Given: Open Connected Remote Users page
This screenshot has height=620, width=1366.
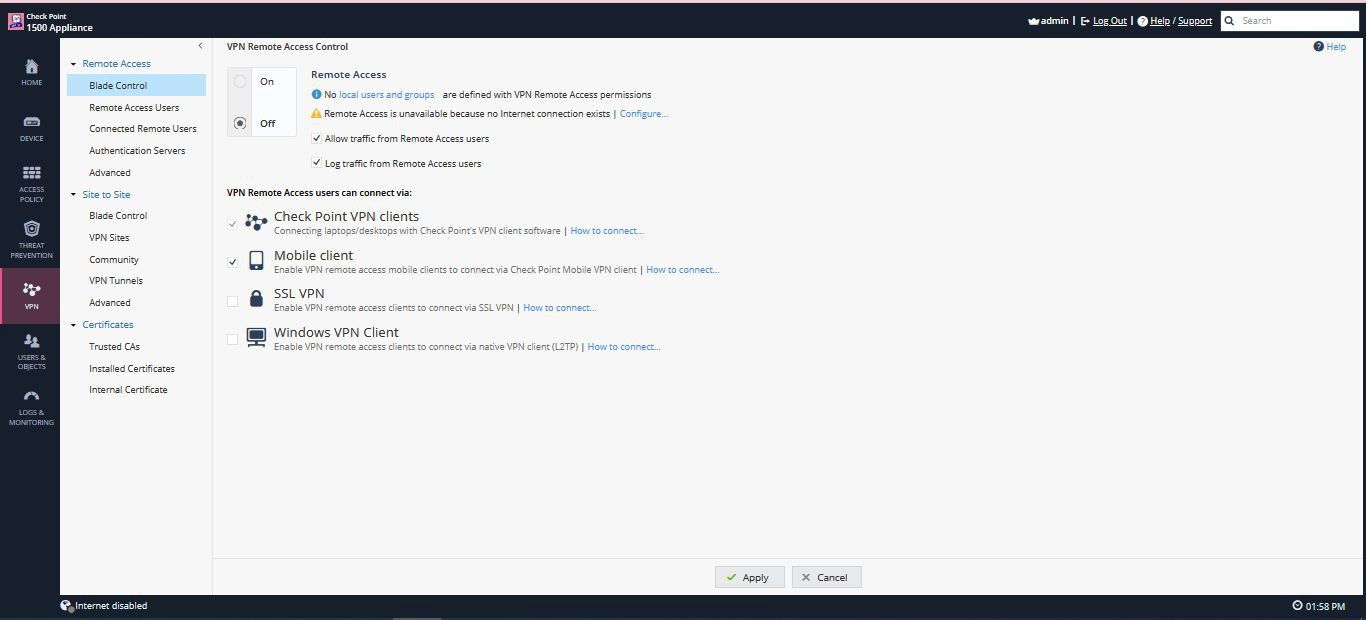Looking at the screenshot, I should (x=143, y=128).
